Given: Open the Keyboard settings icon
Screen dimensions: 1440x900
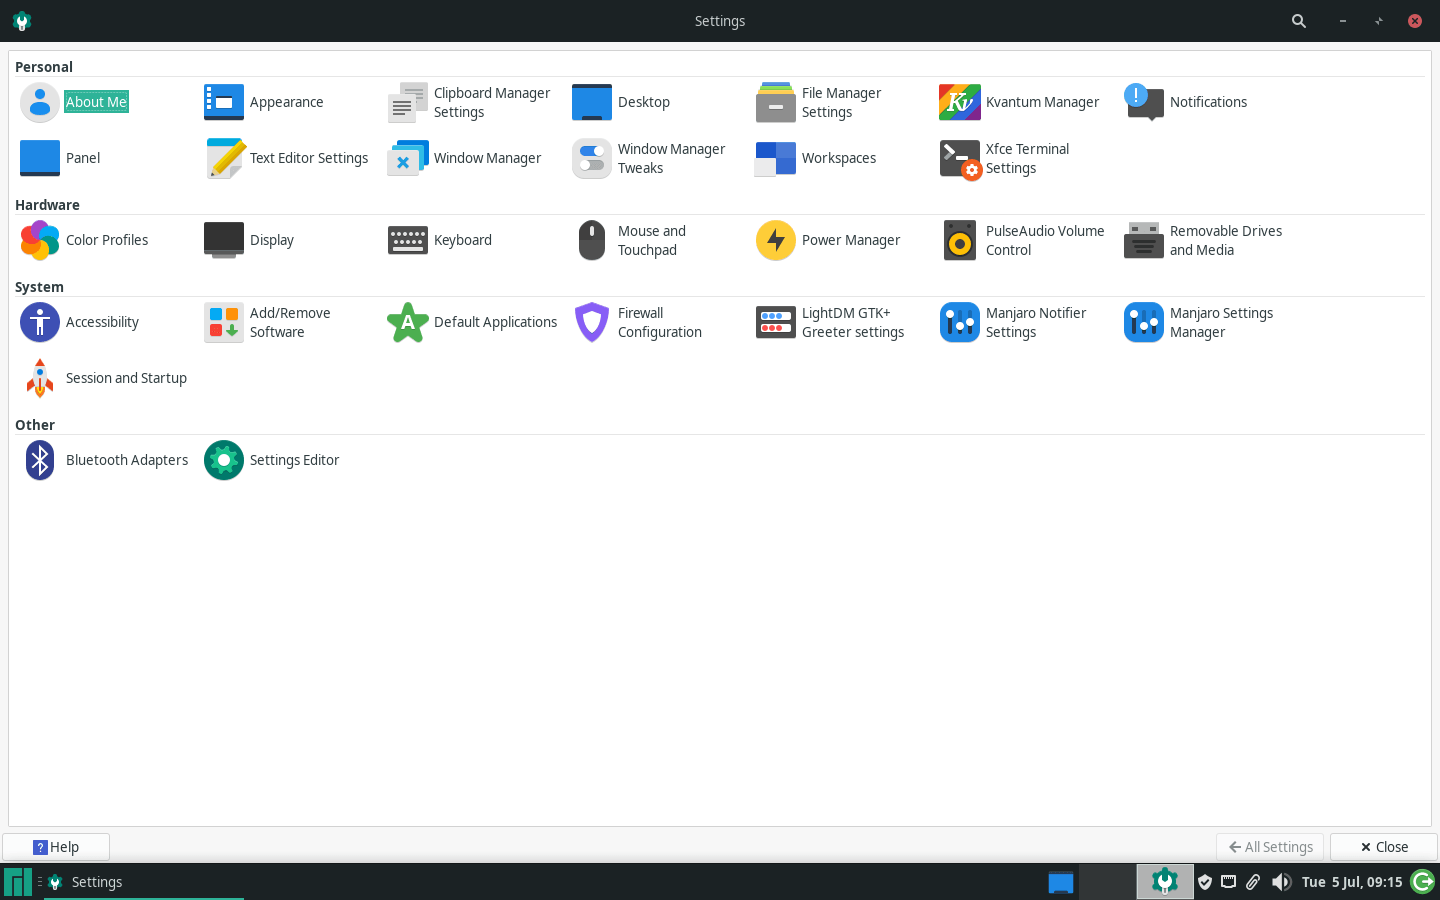Looking at the screenshot, I should coord(408,240).
